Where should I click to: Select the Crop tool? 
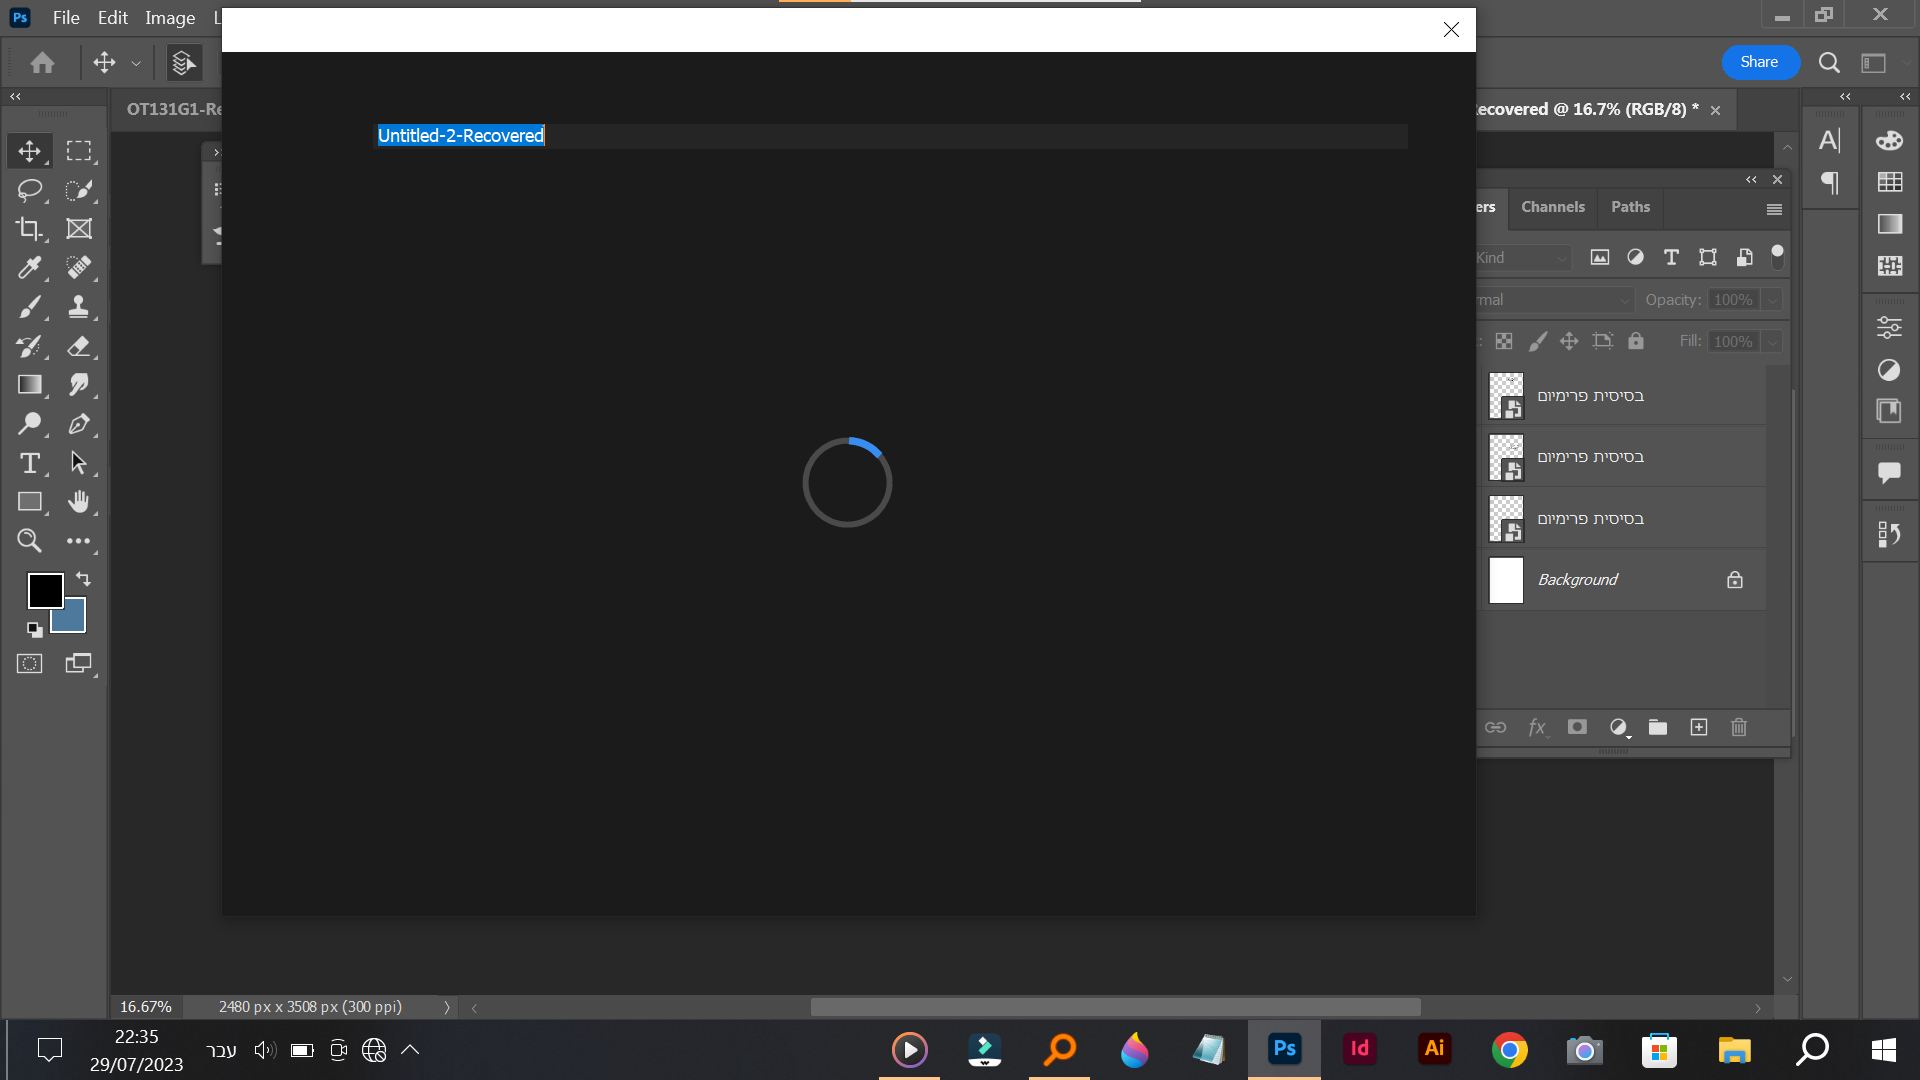coord(30,229)
